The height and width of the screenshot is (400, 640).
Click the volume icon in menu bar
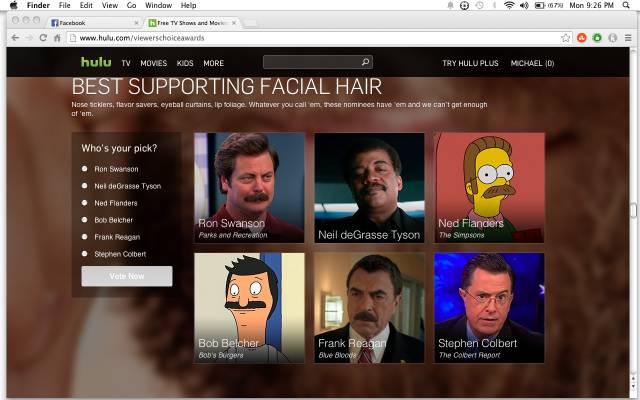point(524,5)
